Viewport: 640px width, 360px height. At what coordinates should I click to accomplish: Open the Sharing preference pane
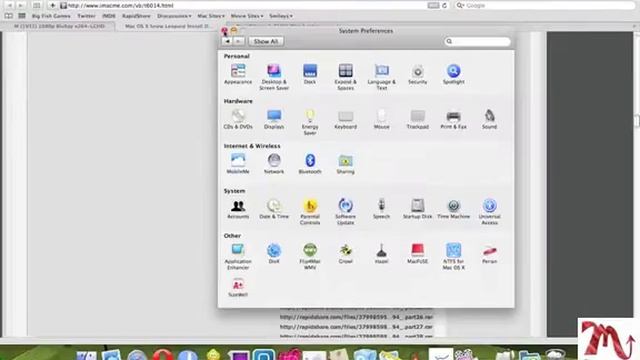point(346,164)
